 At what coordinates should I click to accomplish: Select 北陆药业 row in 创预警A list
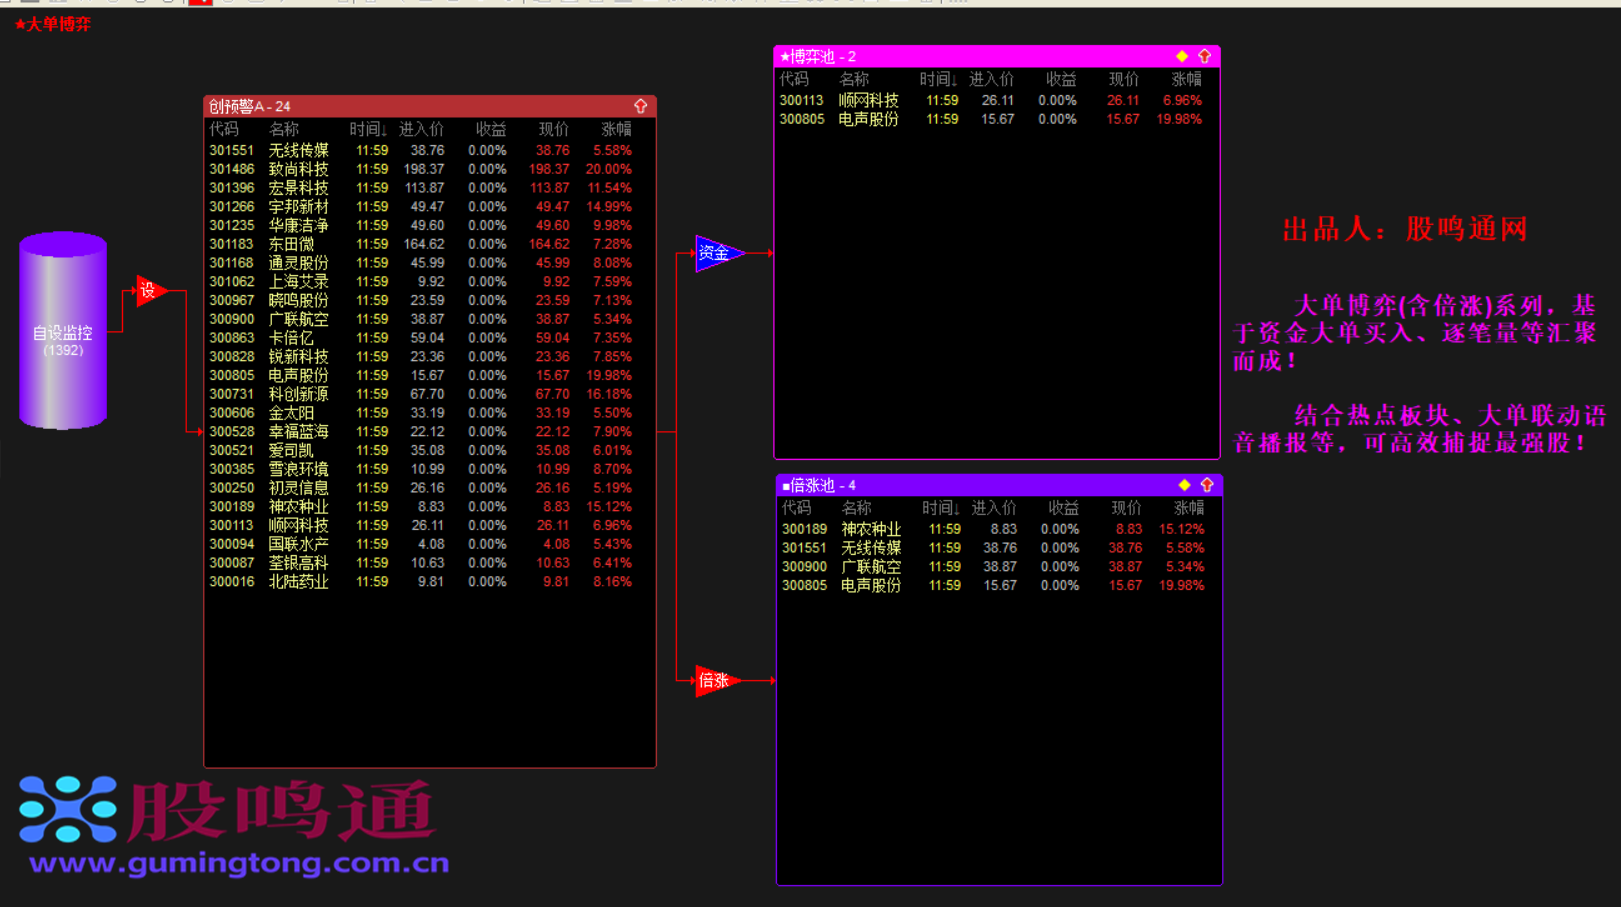[x=298, y=581]
